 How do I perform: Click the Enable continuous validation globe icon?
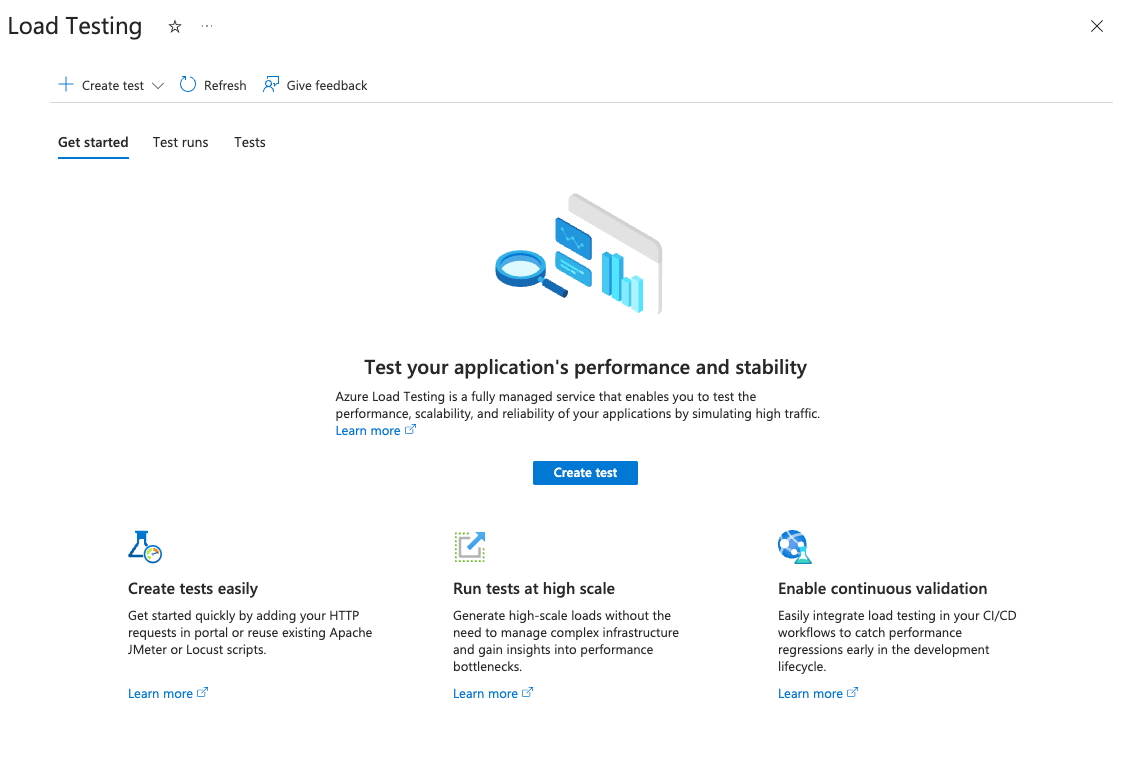point(795,547)
